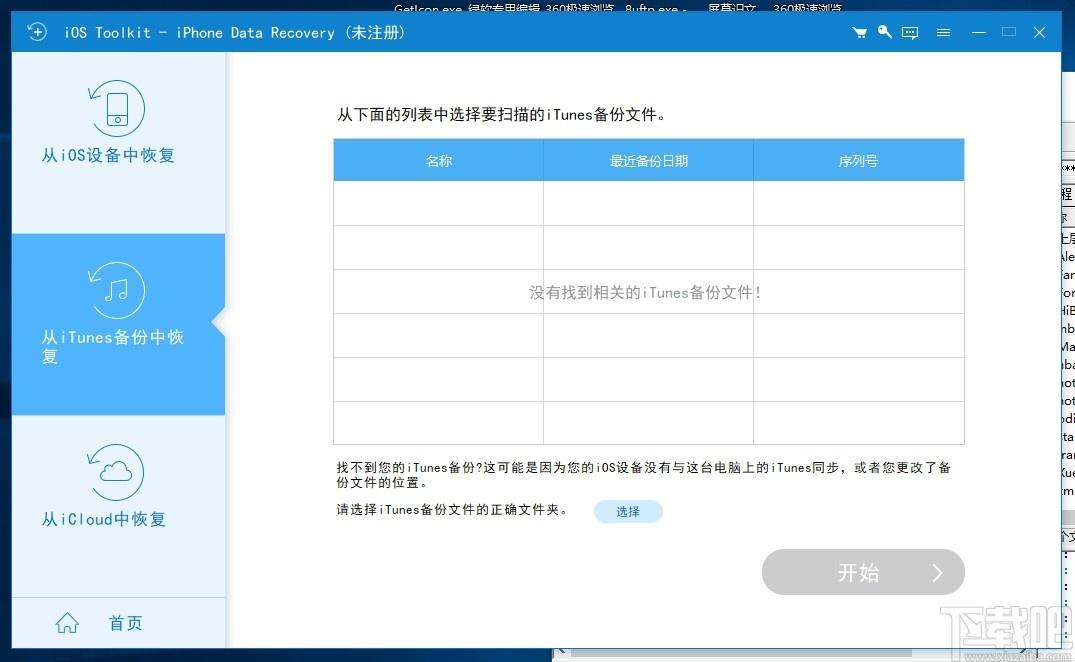Screen dimensions: 1075x662
Task: Click the cloud iCloud restore icon
Action: click(116, 471)
